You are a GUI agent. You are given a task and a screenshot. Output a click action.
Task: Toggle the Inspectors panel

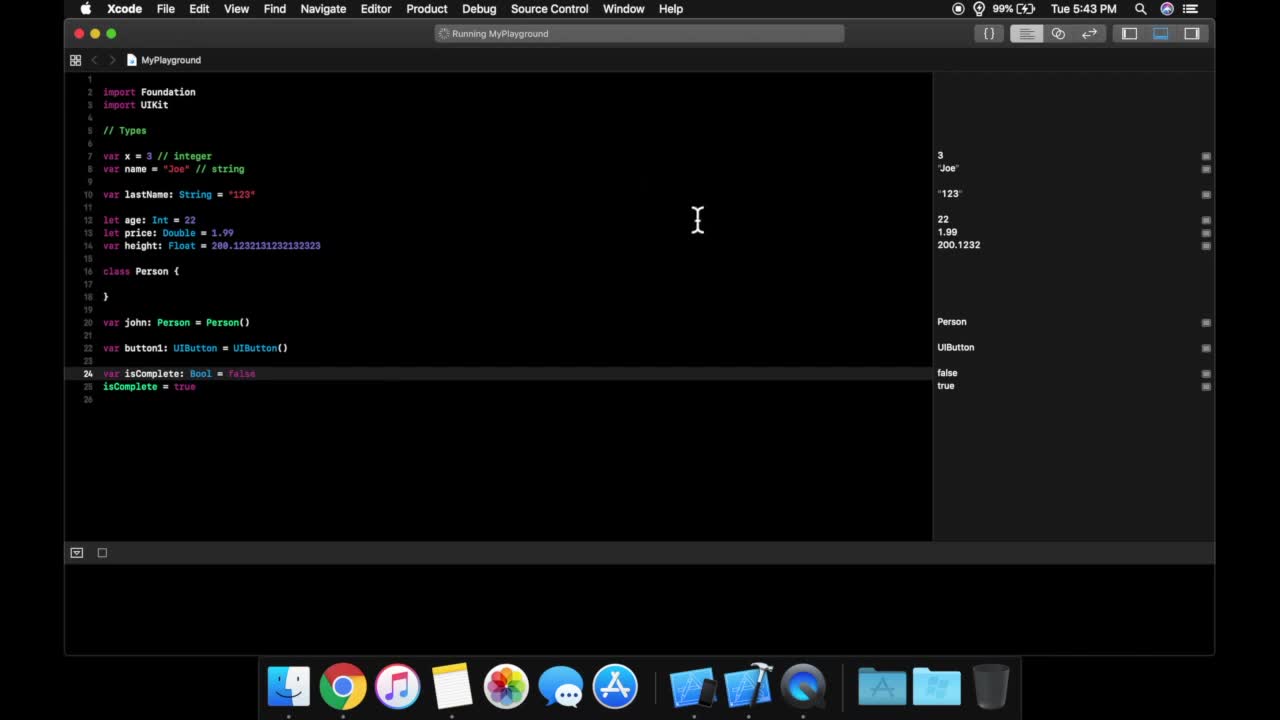(1191, 33)
